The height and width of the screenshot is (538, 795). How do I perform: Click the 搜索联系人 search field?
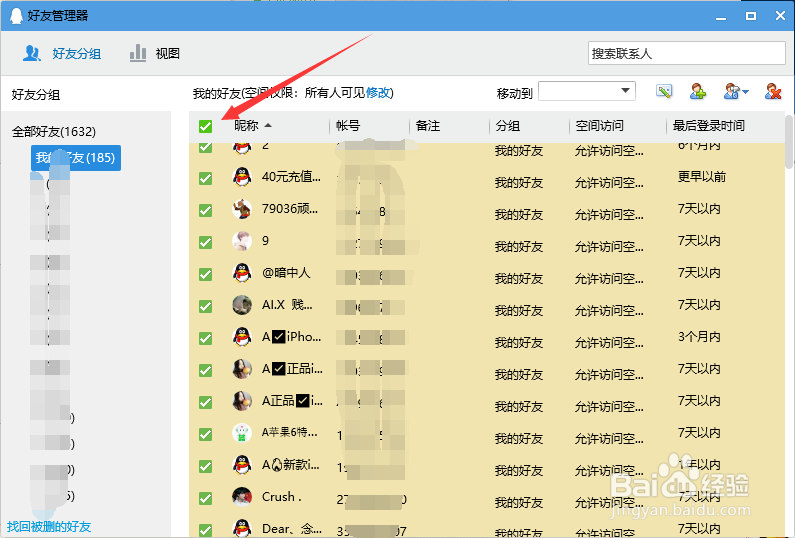tap(686, 53)
